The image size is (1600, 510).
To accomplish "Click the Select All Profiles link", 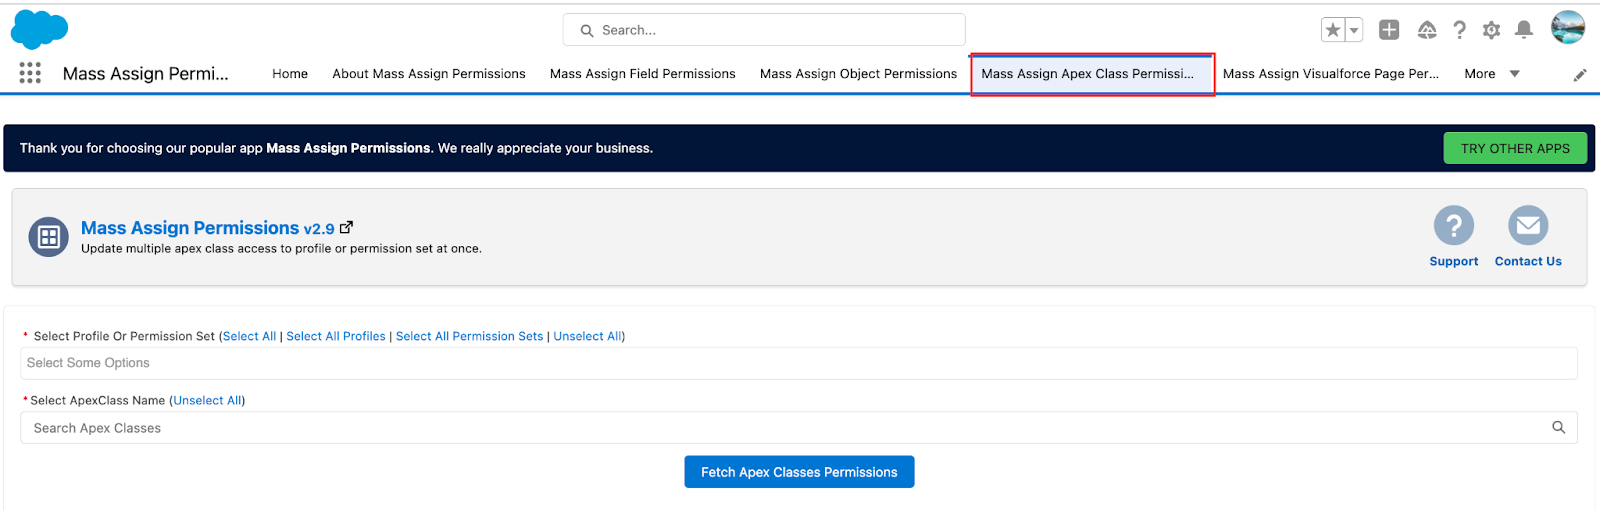I will click(336, 336).
